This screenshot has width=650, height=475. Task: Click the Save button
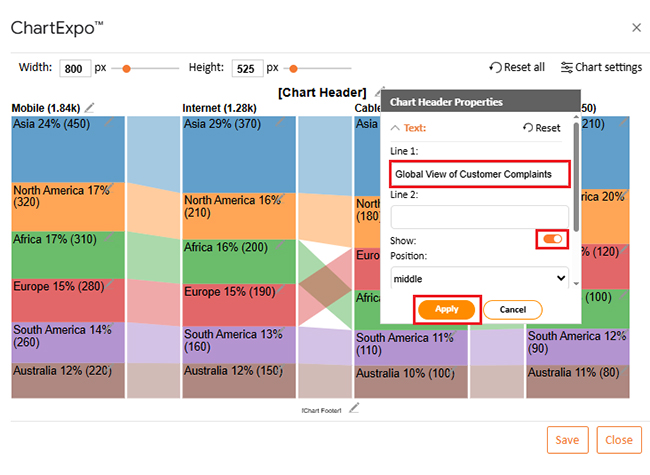click(x=567, y=440)
